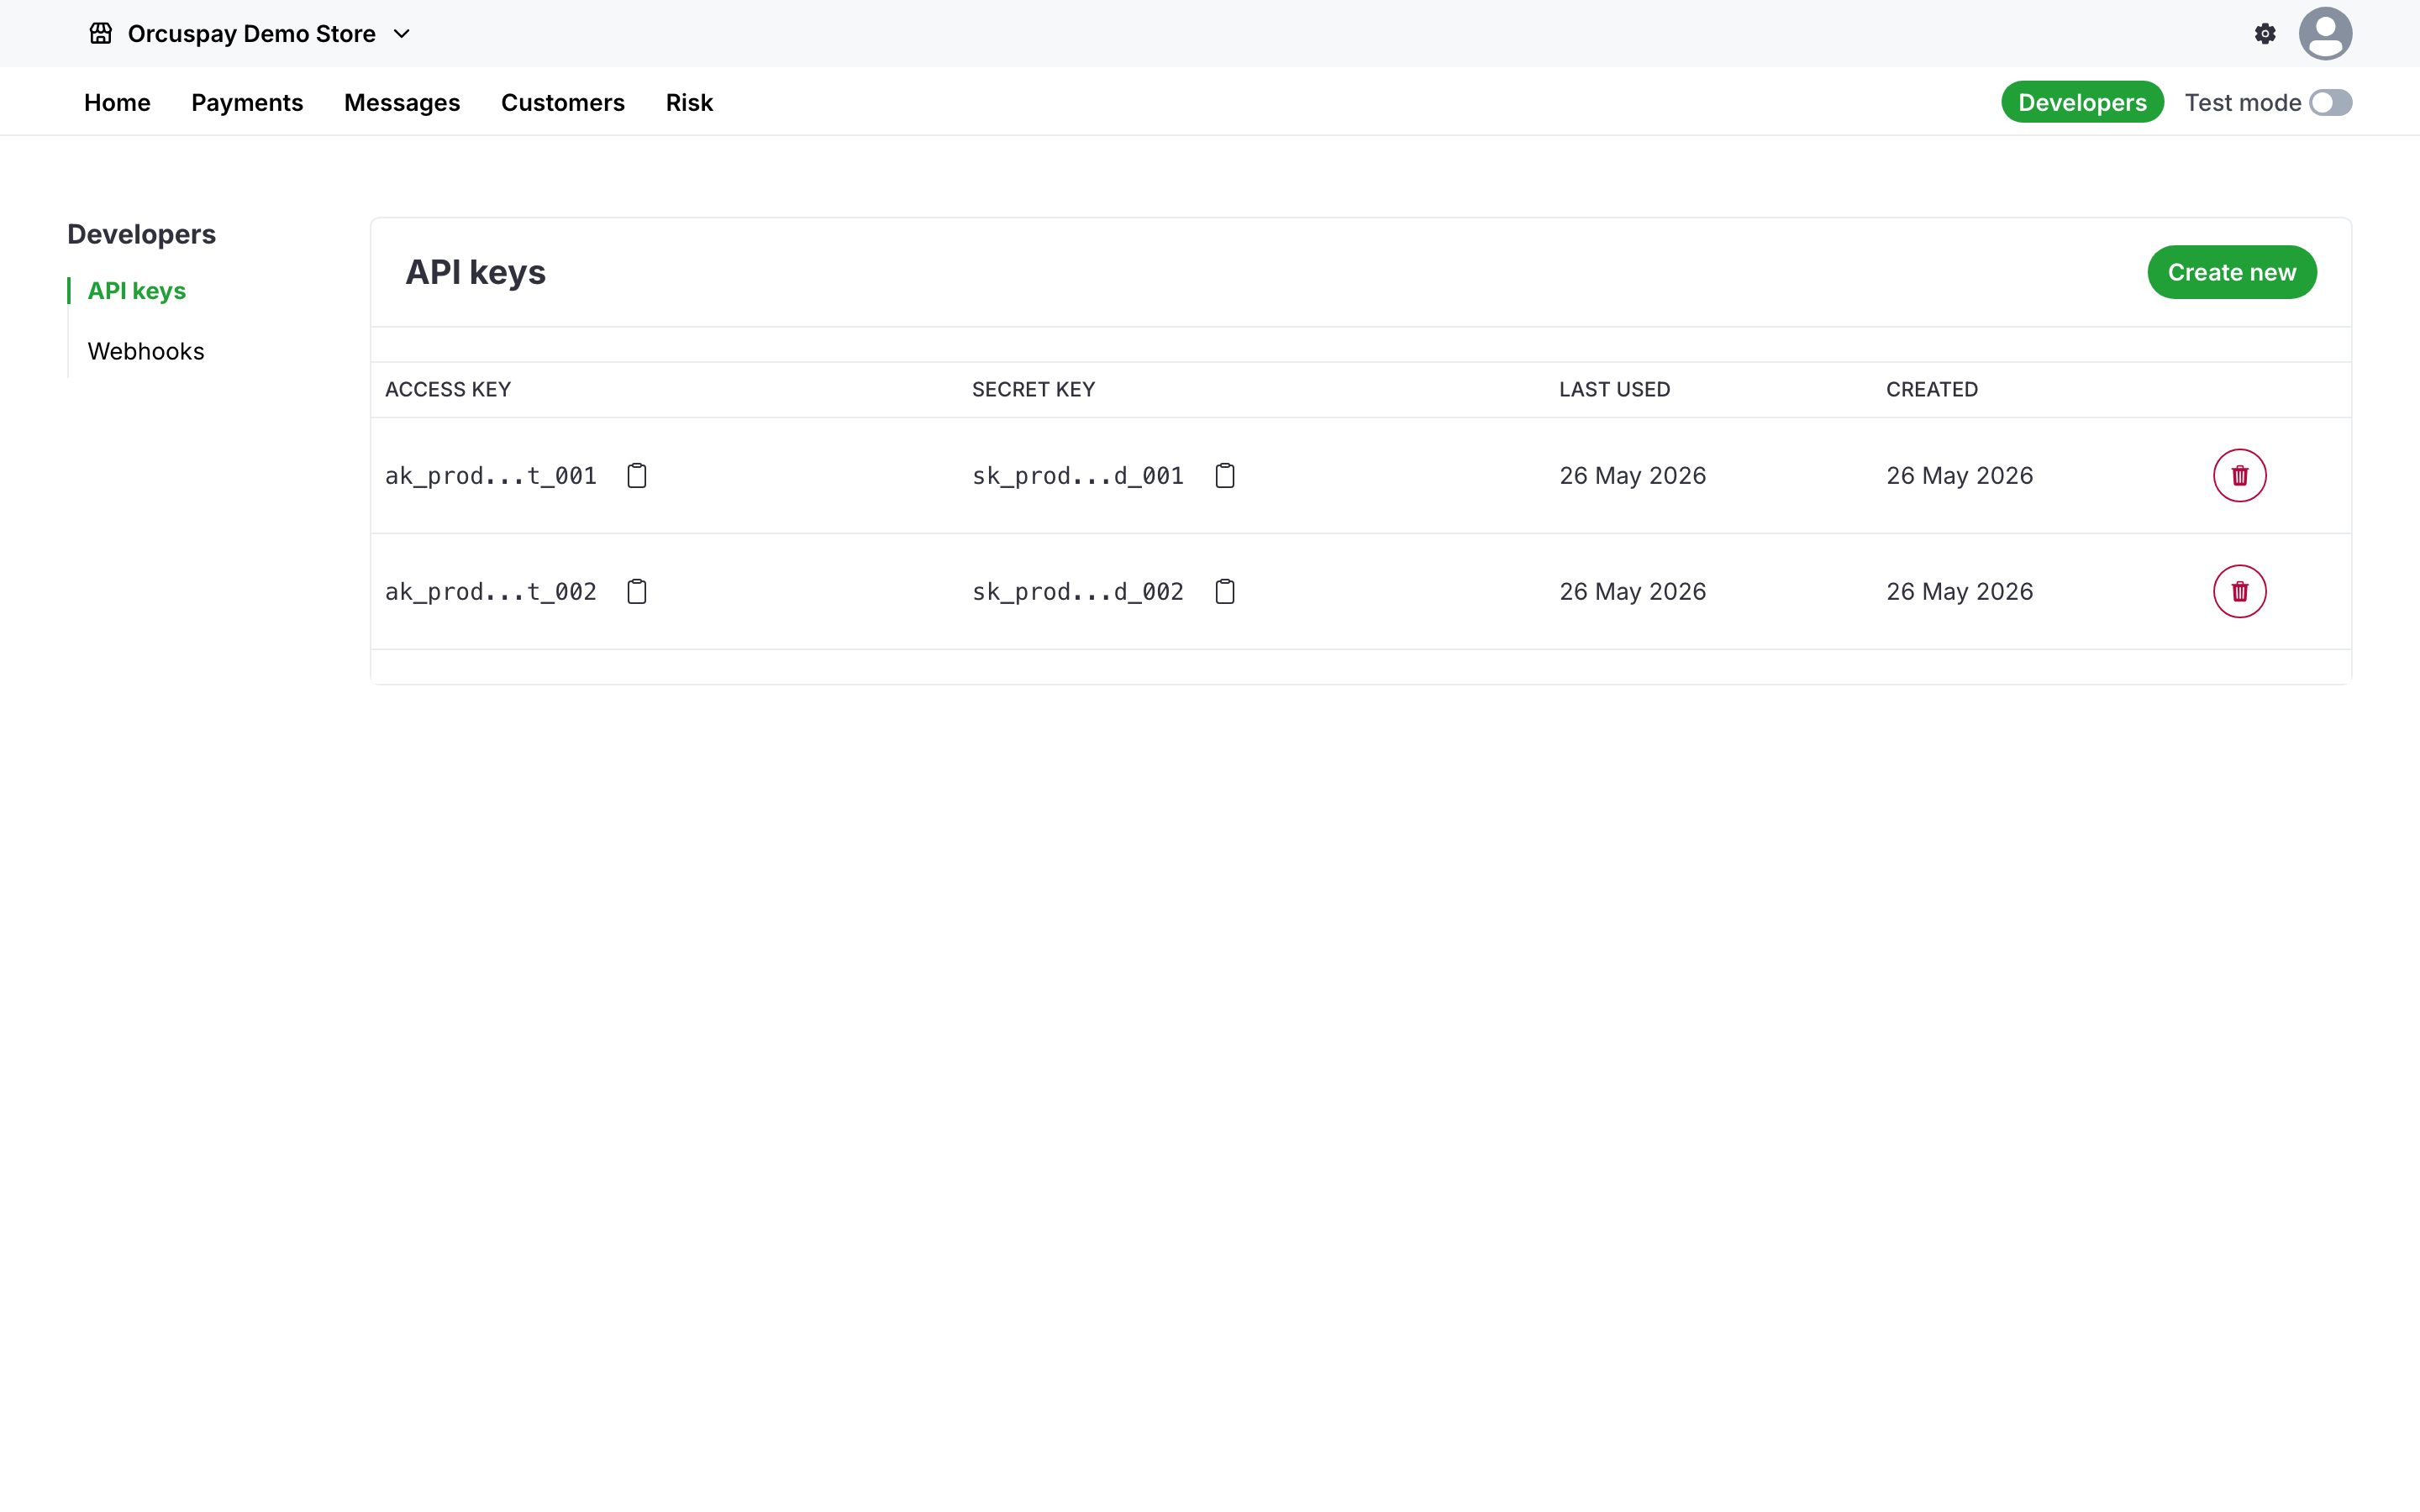Click the API keys panel heading
Image resolution: width=2420 pixels, height=1512 pixels.
coord(475,272)
